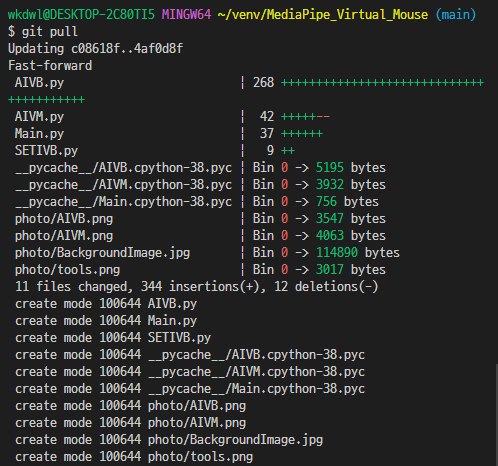Image resolution: width=498 pixels, height=466 pixels.
Task: Click the create mode line for __pycache__/Main.cpython-38.pyc
Action: (190, 389)
